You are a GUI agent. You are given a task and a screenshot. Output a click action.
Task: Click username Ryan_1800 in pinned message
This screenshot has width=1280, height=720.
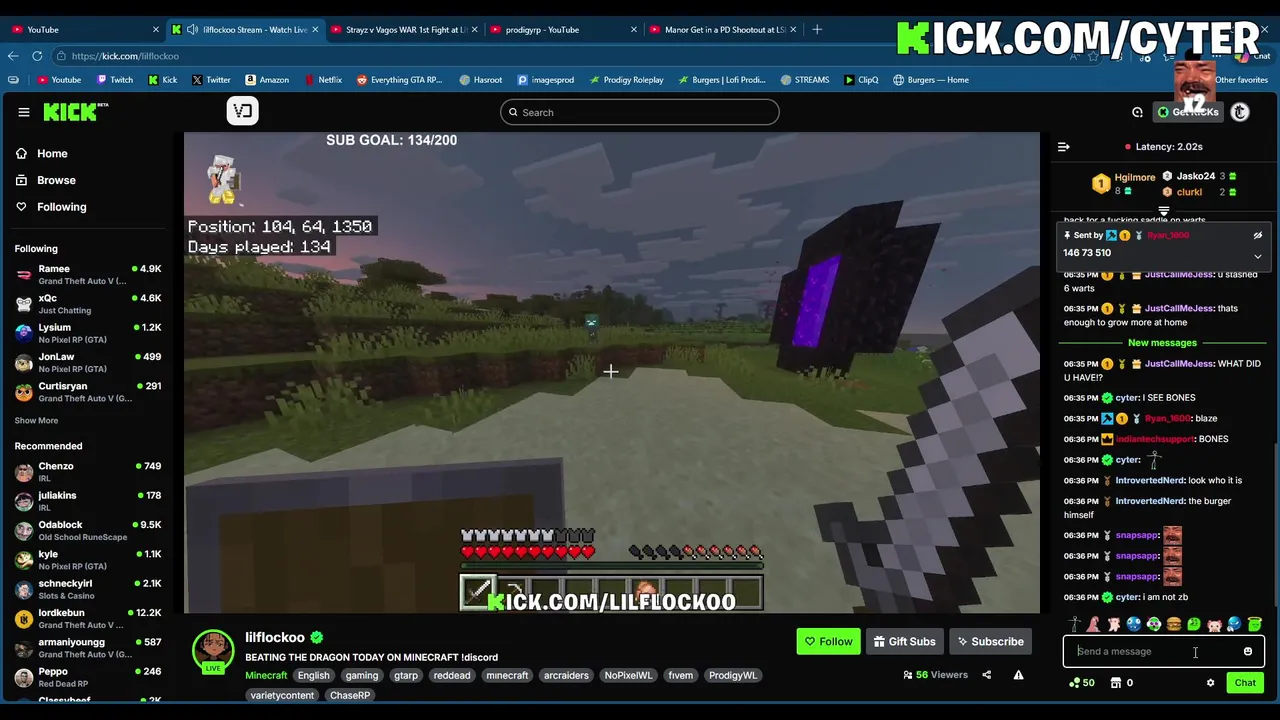[1168, 235]
